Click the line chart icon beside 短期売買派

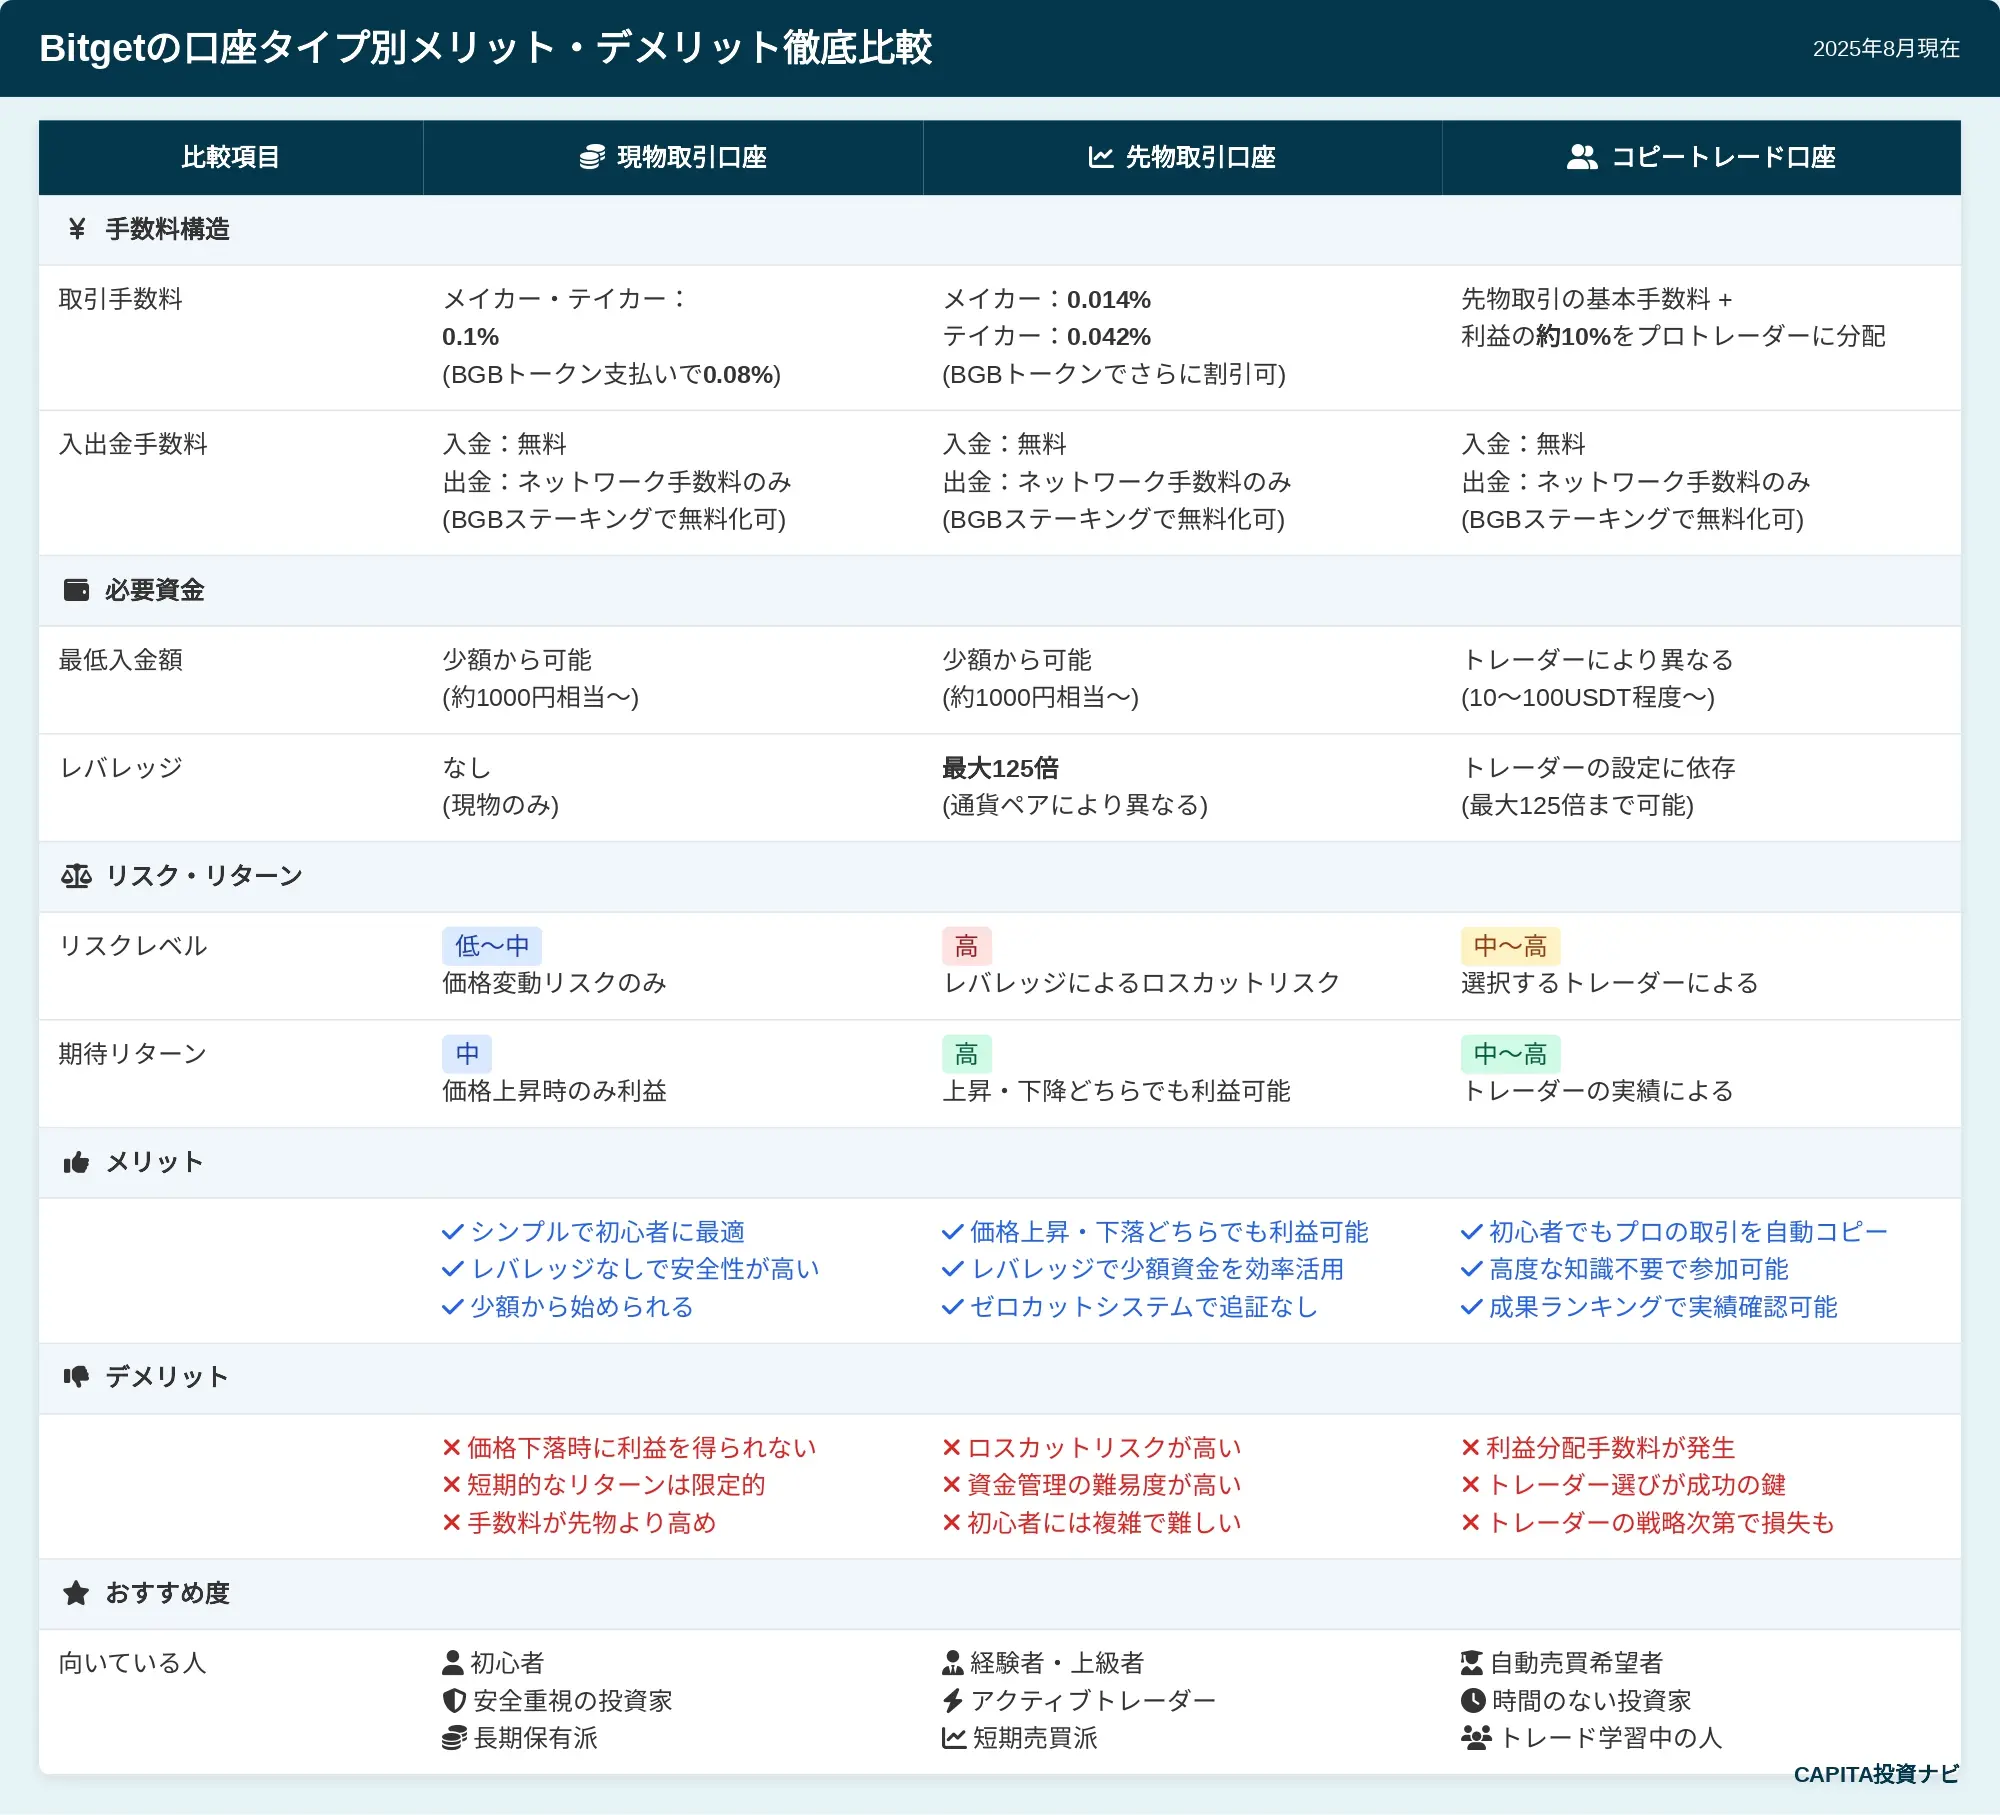pyautogui.click(x=954, y=1738)
